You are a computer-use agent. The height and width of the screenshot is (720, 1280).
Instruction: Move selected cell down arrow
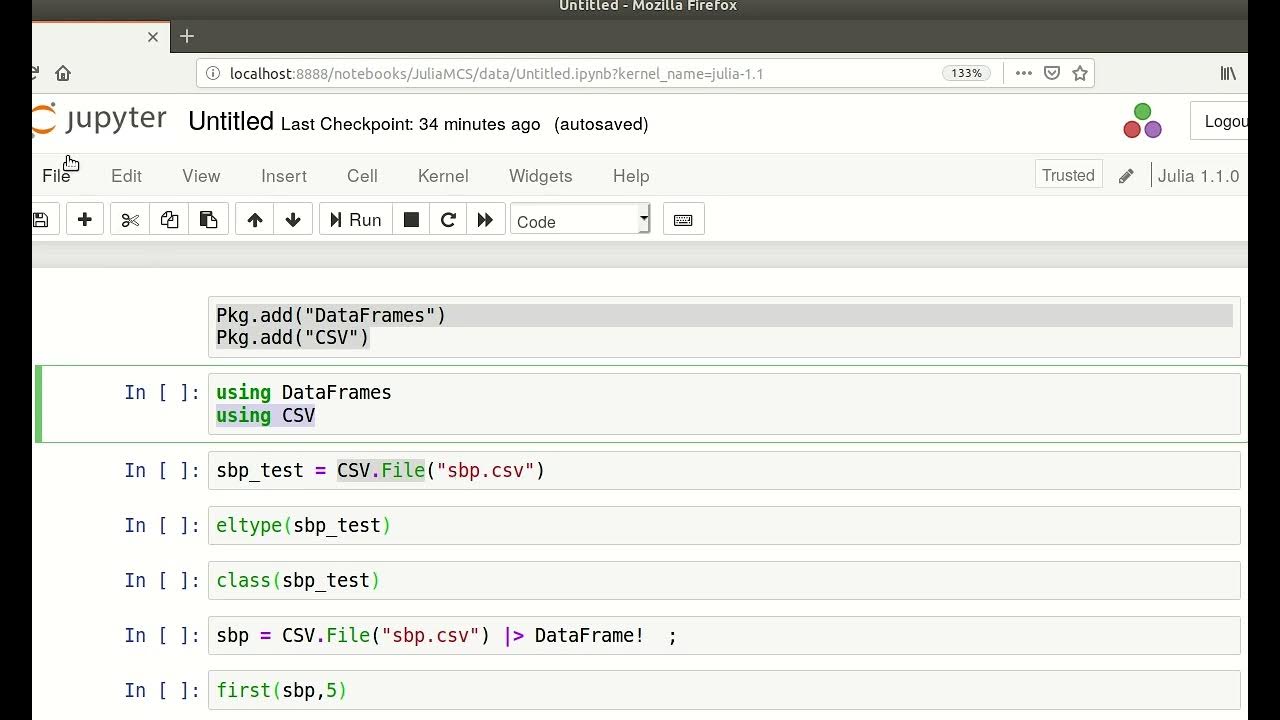[x=293, y=220]
